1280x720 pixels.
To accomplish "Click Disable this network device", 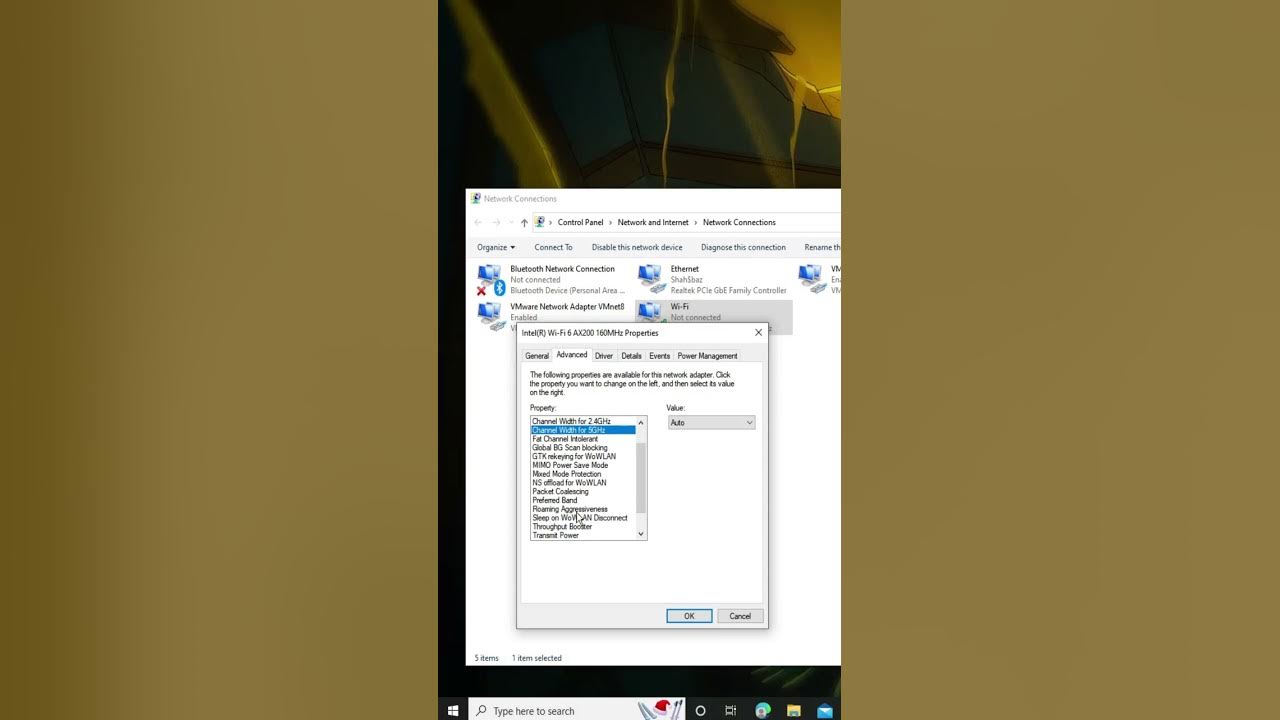I will 637,247.
